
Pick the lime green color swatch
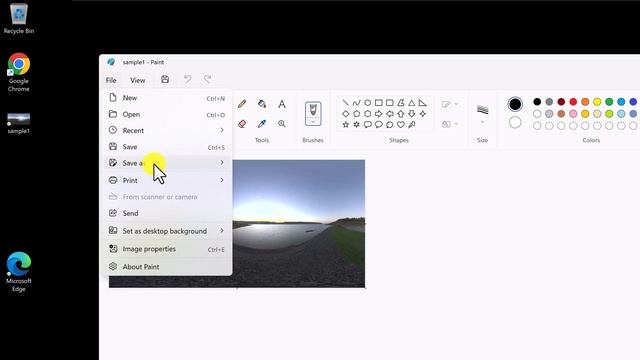609,113
